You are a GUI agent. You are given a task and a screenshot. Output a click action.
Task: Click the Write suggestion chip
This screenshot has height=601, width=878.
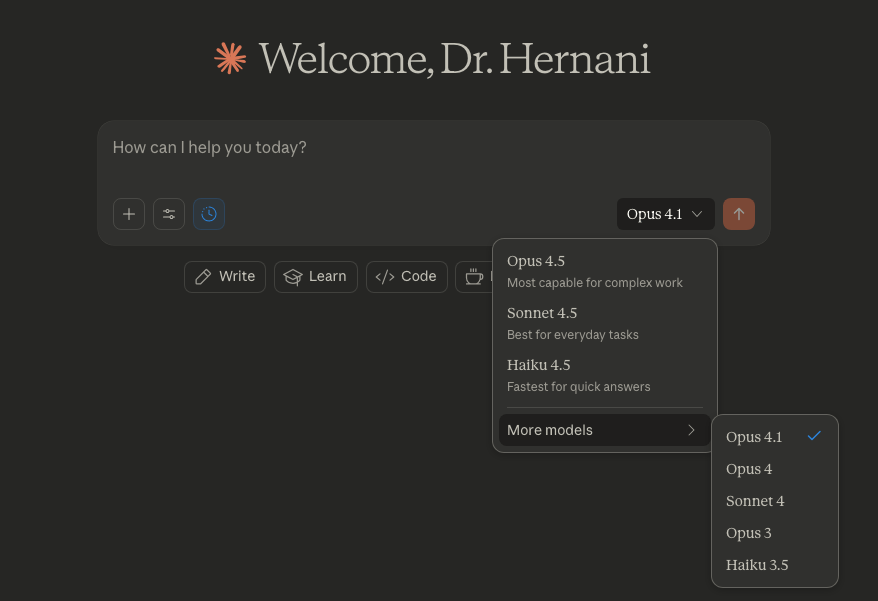(225, 277)
